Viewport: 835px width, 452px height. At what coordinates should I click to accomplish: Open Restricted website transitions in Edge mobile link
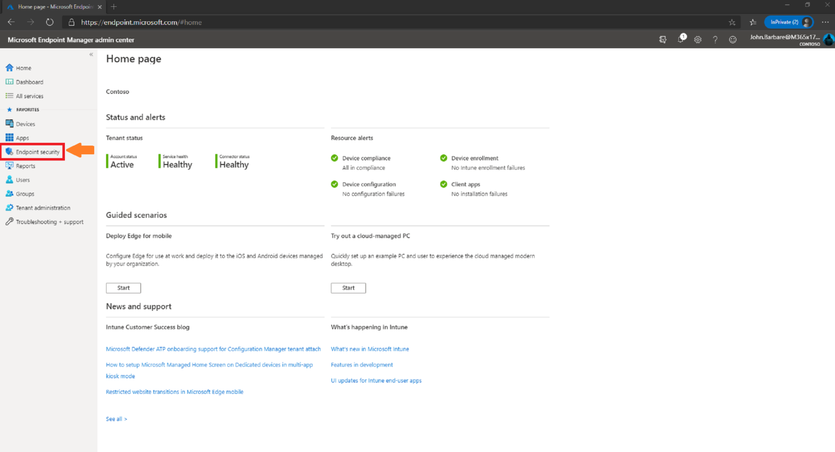click(175, 392)
